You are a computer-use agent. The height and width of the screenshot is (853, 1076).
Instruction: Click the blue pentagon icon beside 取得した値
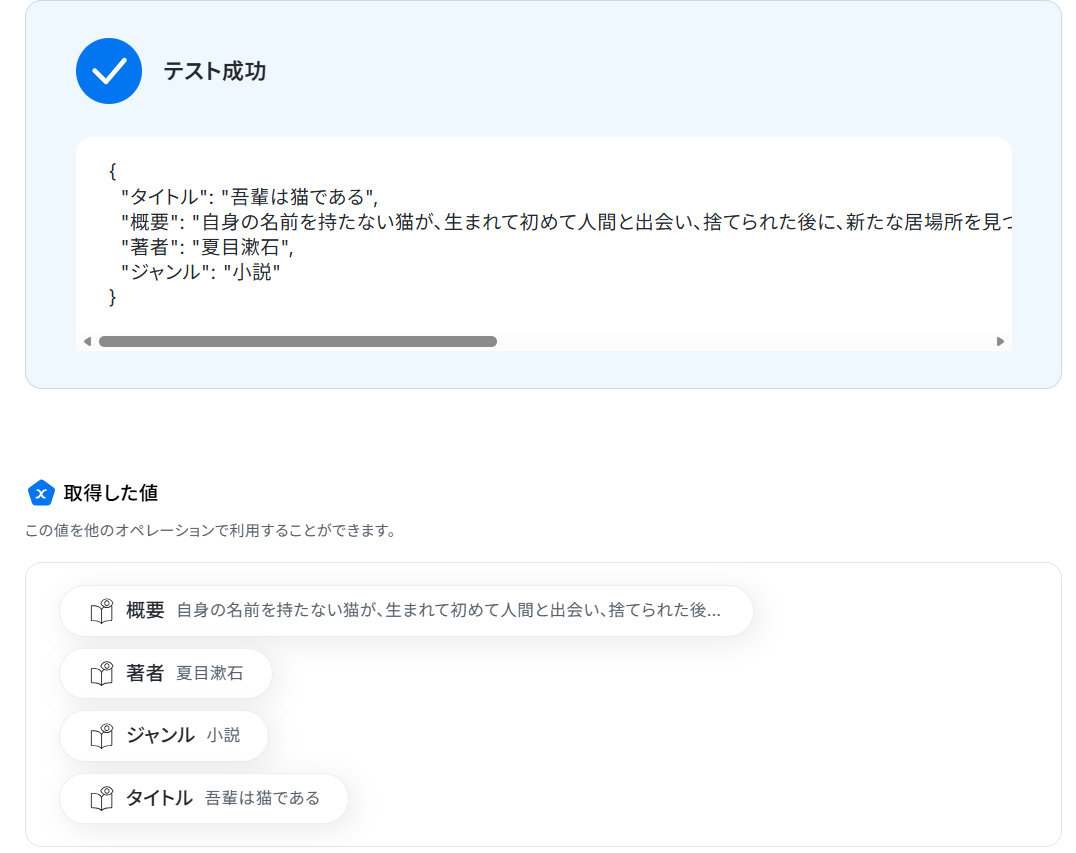(41, 493)
